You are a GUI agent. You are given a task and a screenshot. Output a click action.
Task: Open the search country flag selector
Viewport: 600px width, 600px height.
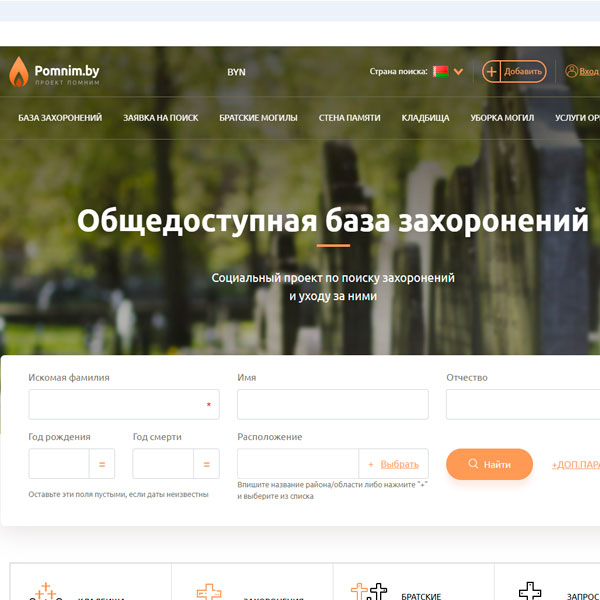point(440,72)
